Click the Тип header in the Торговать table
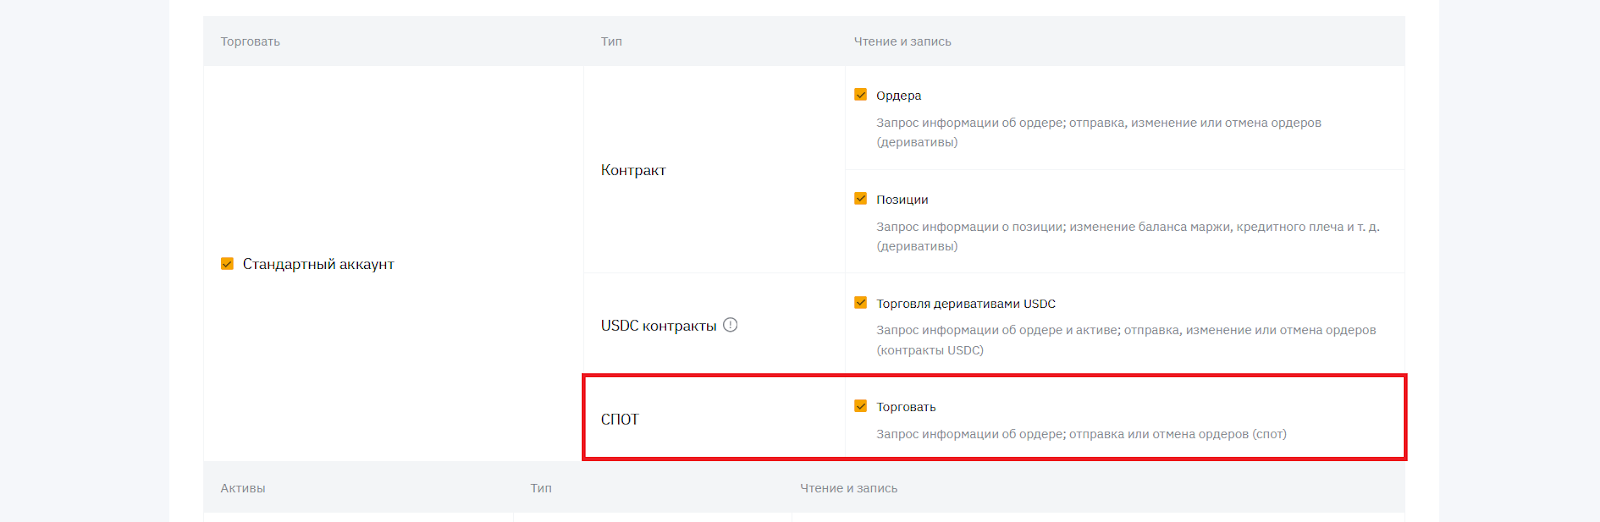This screenshot has height=522, width=1600. pos(611,42)
